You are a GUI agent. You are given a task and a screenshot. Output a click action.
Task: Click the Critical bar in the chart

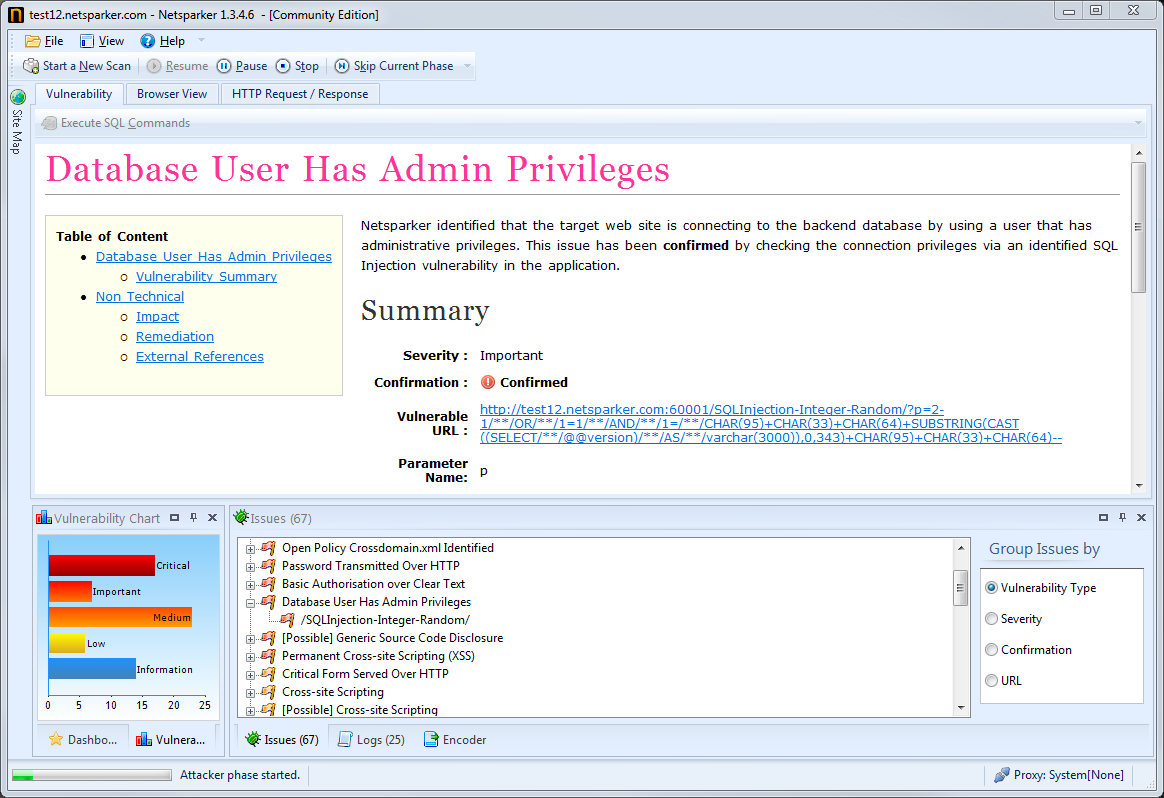(102, 566)
